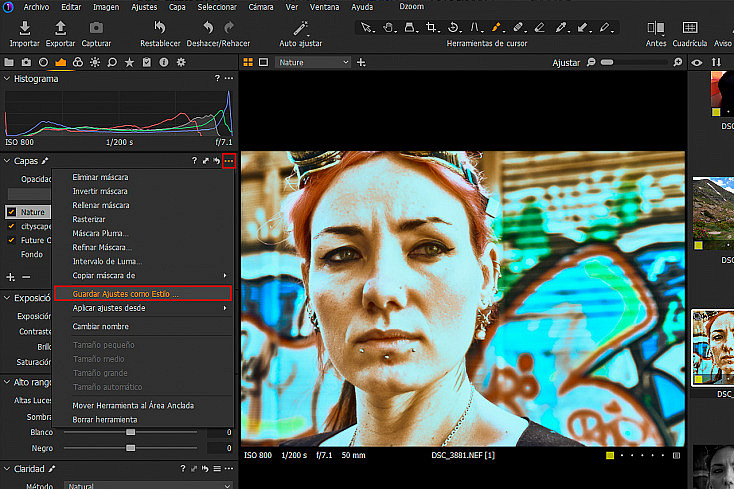Select the crop cursor tool
Image resolution: width=734 pixels, height=489 pixels.
(x=431, y=28)
